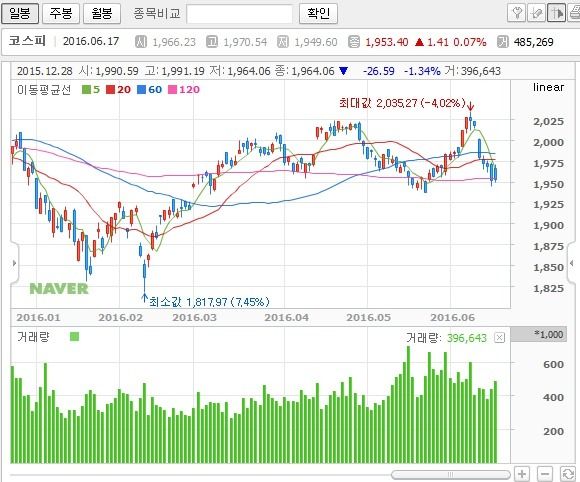This screenshot has height=482, width=580.
Task: Toggle the 5-day moving average swatch
Action: pyautogui.click(x=86, y=90)
